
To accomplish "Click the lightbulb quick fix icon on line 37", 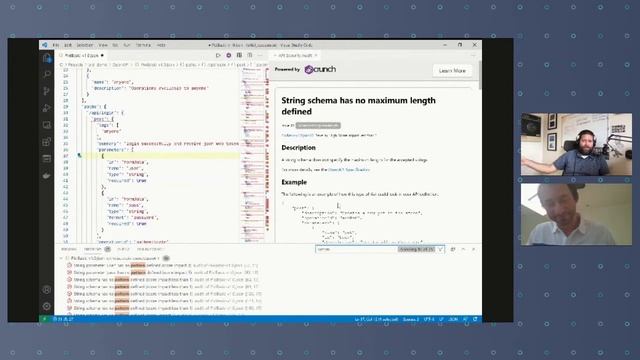I will (79, 156).
